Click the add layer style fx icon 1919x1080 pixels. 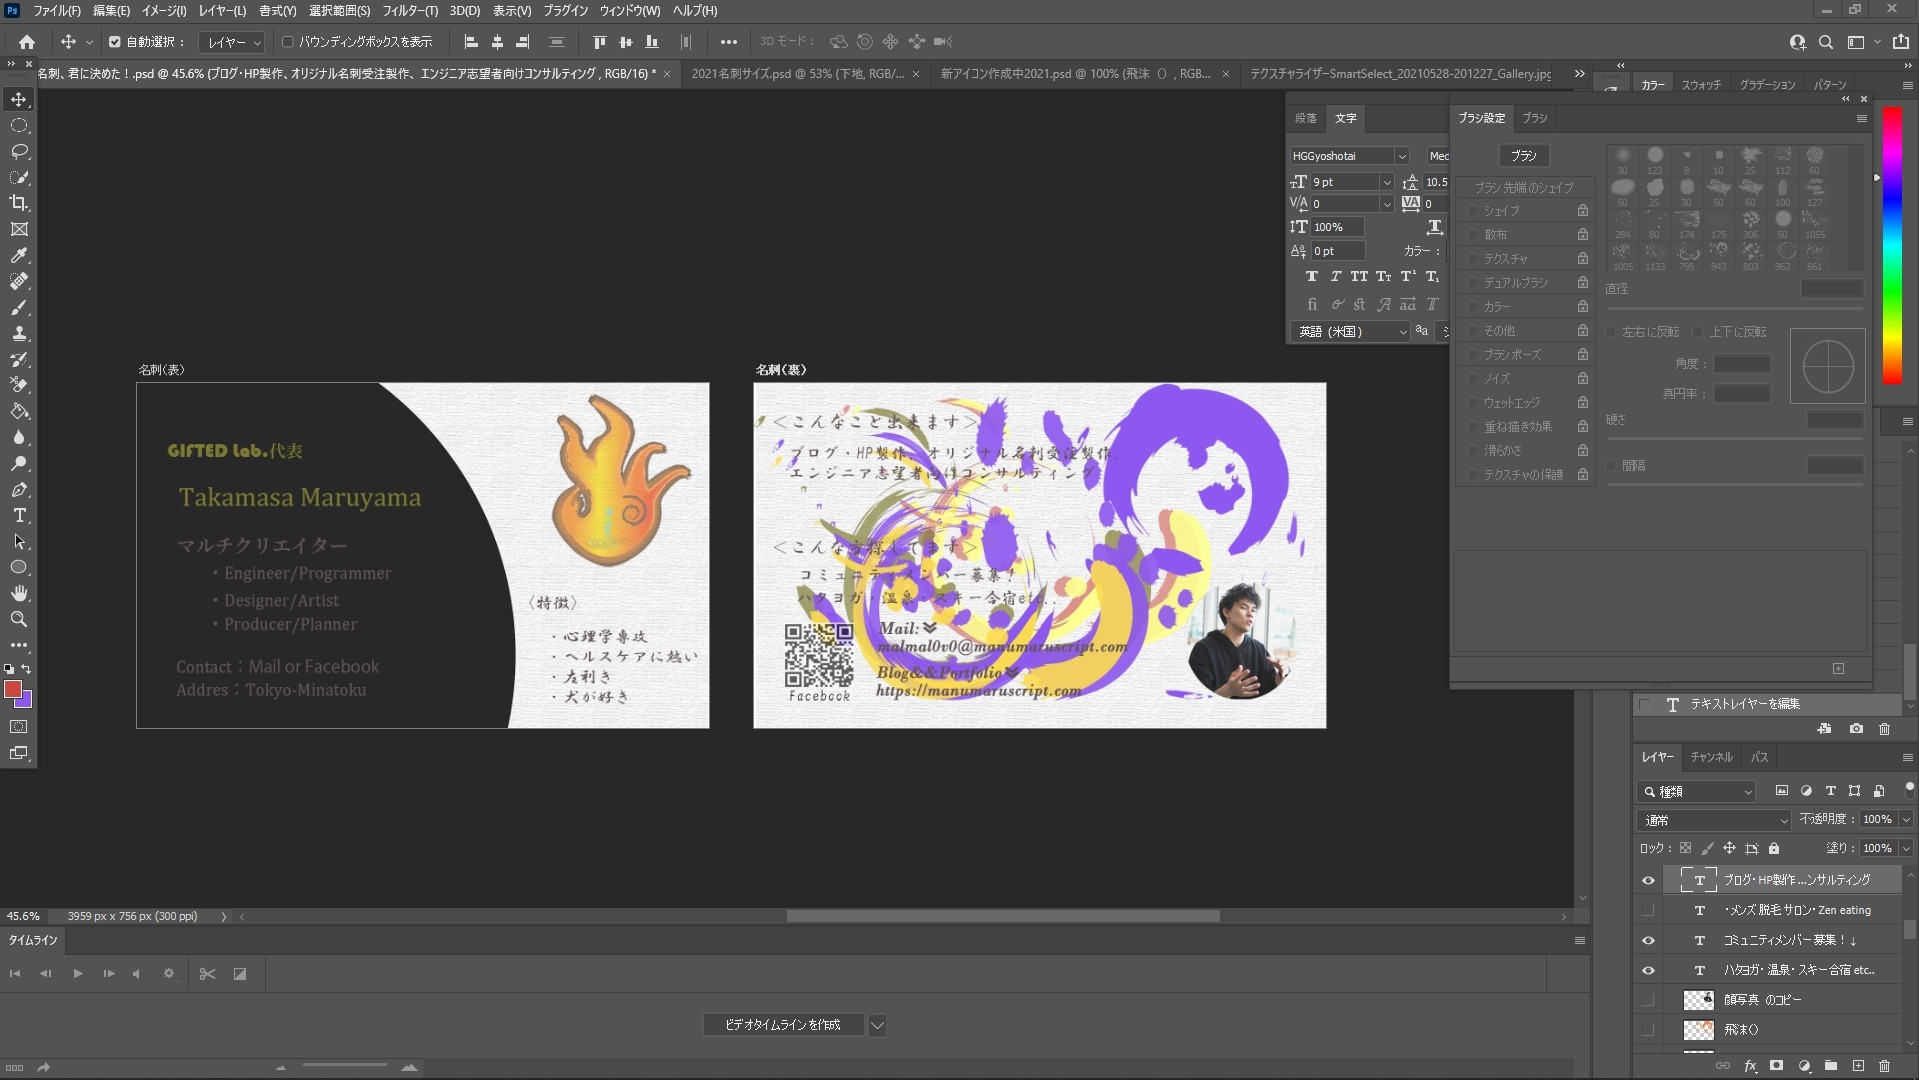click(1750, 1066)
